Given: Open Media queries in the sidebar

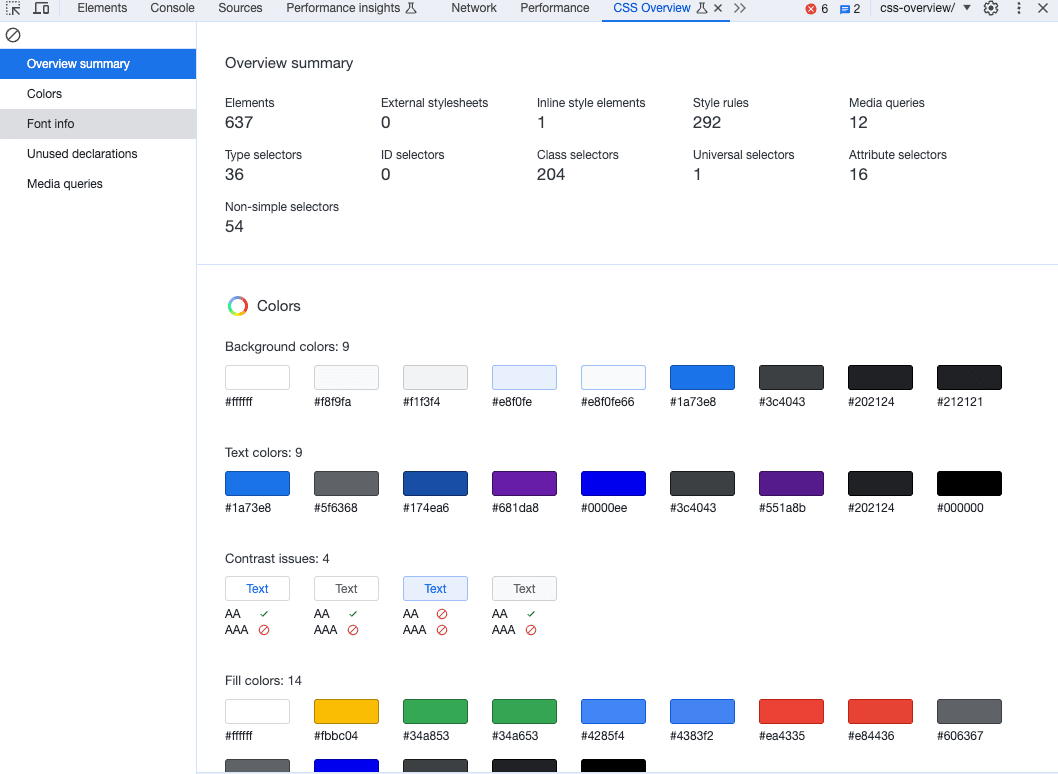Looking at the screenshot, I should pos(65,184).
